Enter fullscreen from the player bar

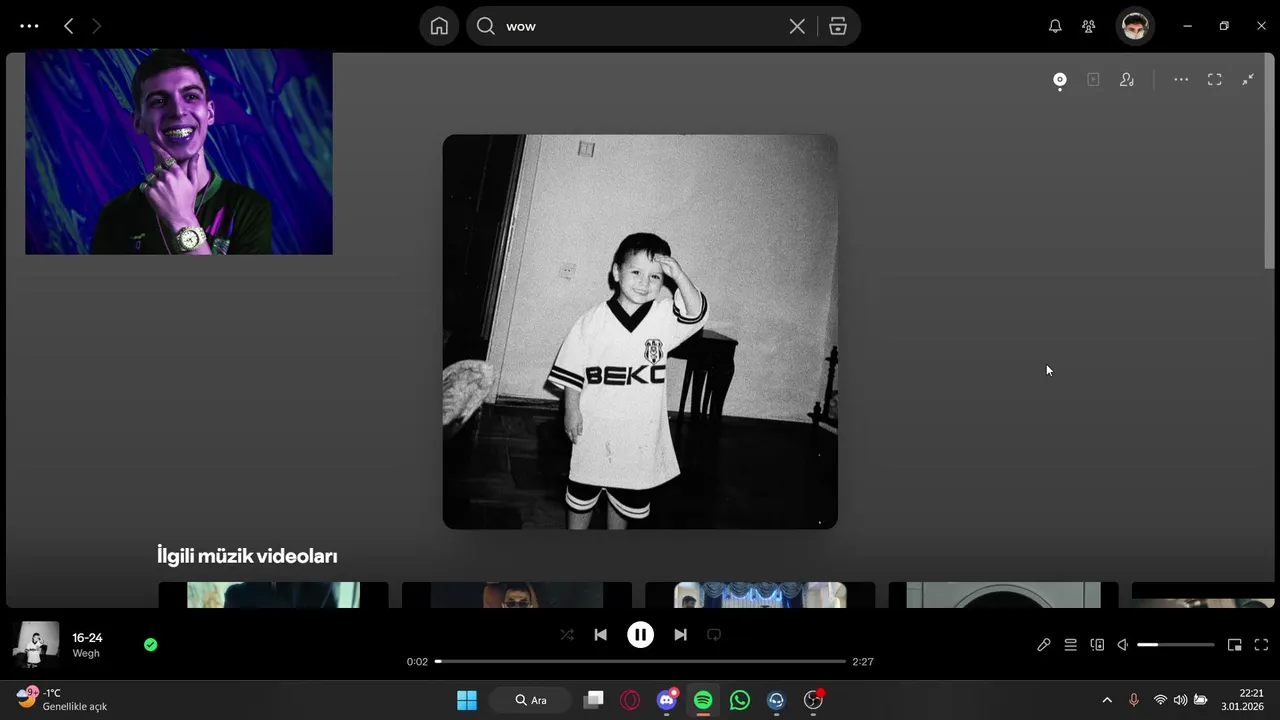[1261, 645]
